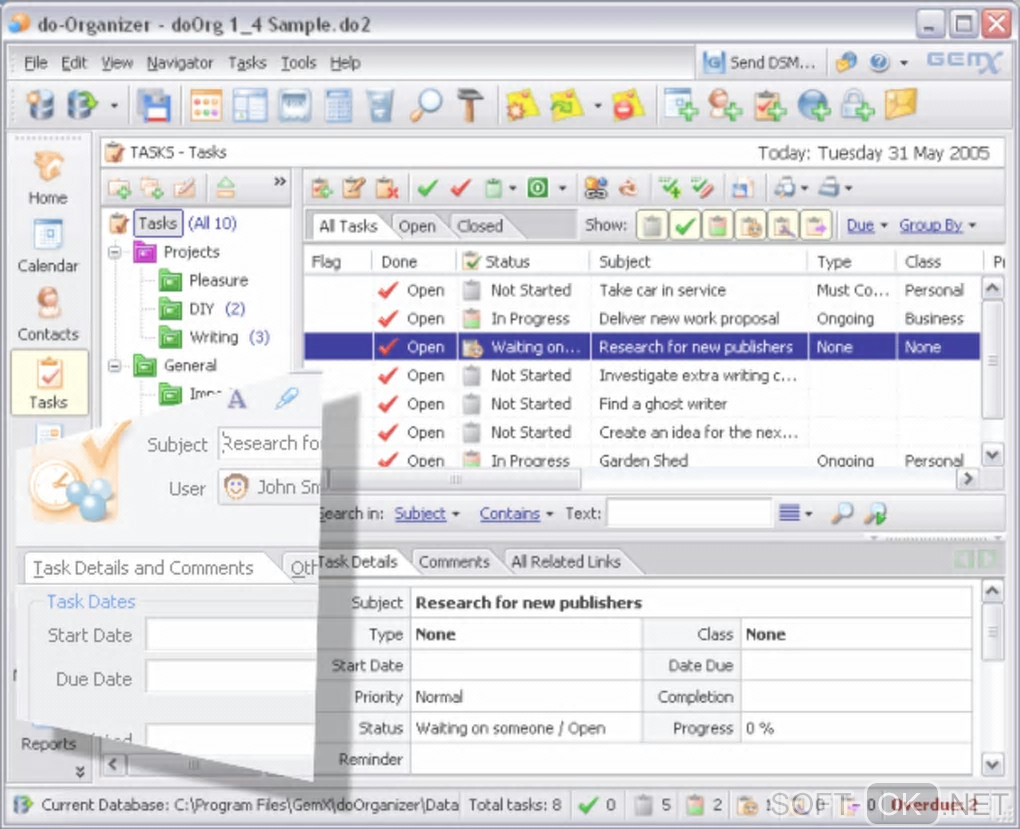Open the calendar view toolbar icon
The height and width of the screenshot is (829, 1020).
[x=206, y=105]
